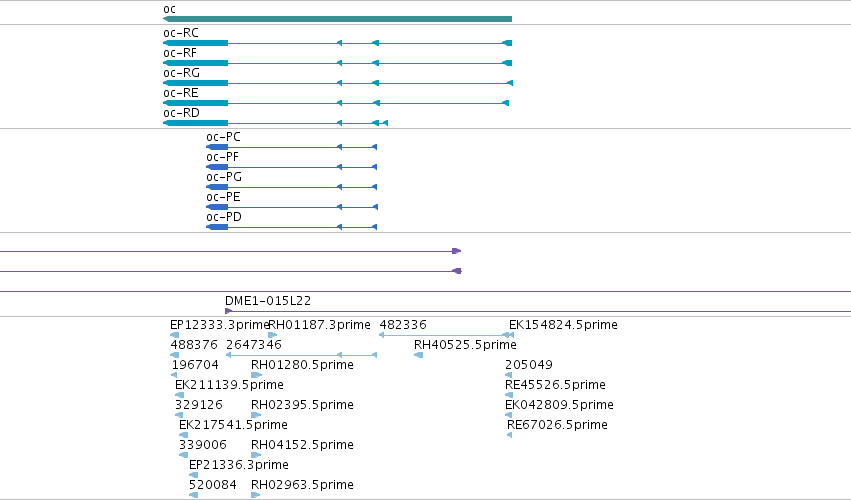The height and width of the screenshot is (500, 851).
Task: Click the oc-RD transcript's first exon block
Action: coord(385,123)
